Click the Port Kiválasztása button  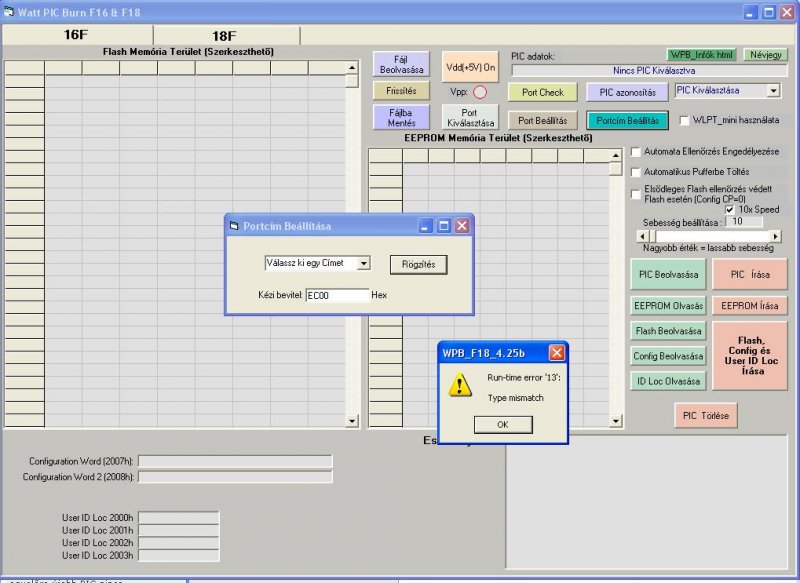pyautogui.click(x=470, y=117)
